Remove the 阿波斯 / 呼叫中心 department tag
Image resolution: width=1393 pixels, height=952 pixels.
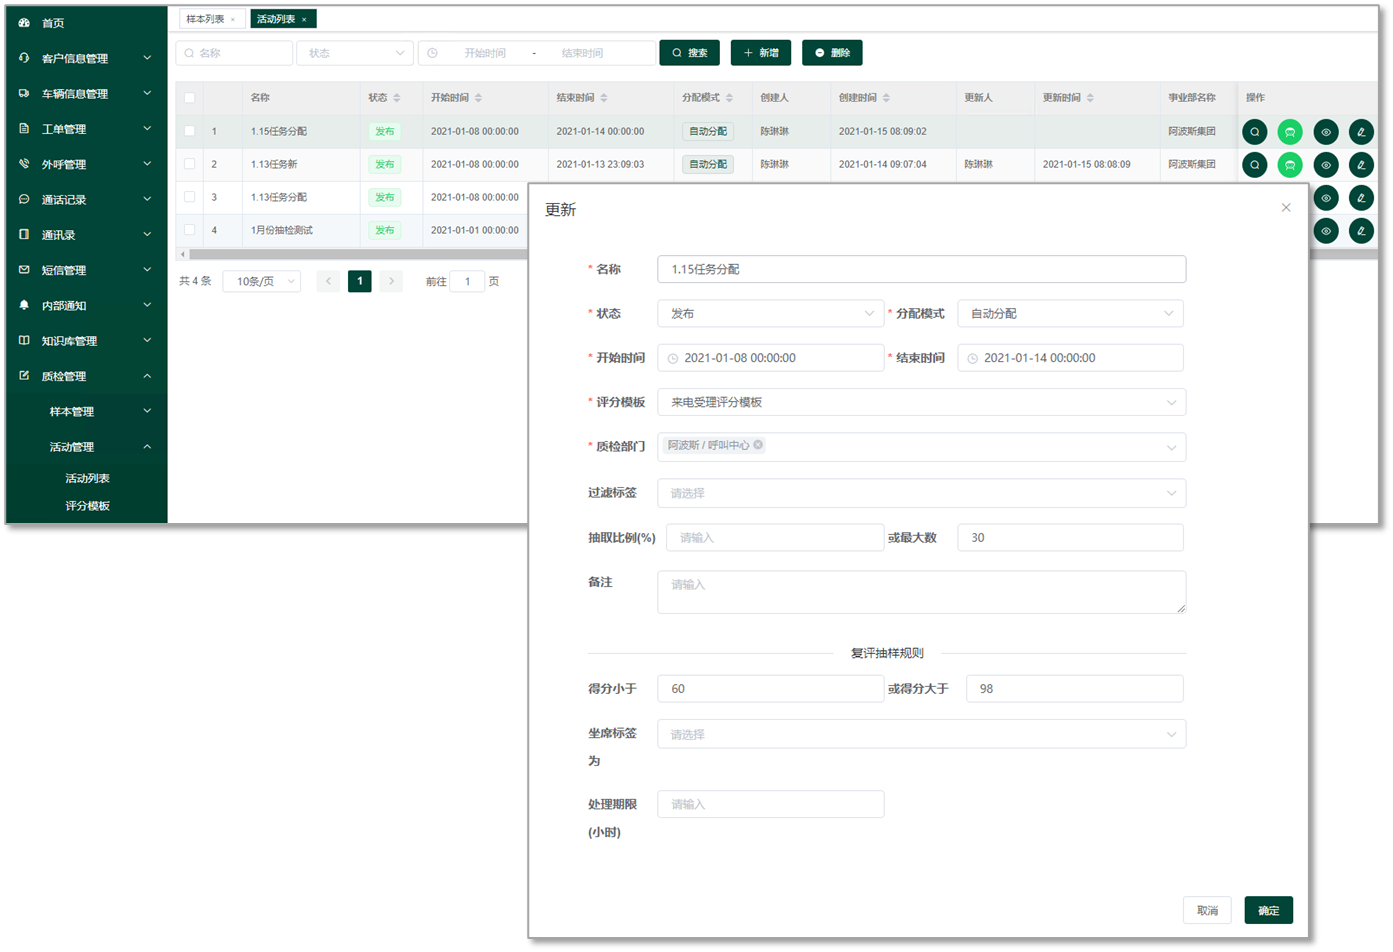point(758,445)
